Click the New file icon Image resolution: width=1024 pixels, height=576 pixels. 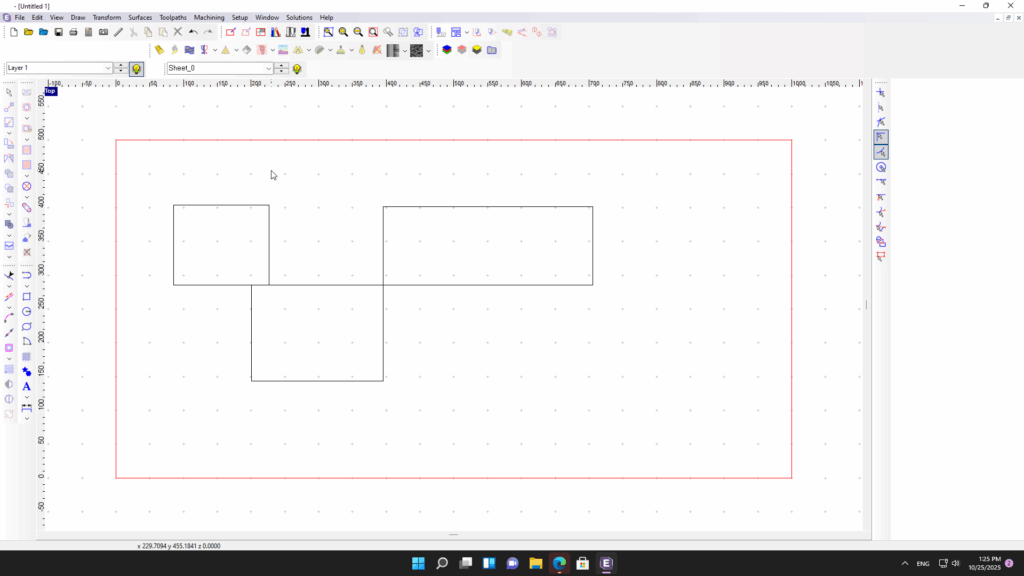[14, 32]
